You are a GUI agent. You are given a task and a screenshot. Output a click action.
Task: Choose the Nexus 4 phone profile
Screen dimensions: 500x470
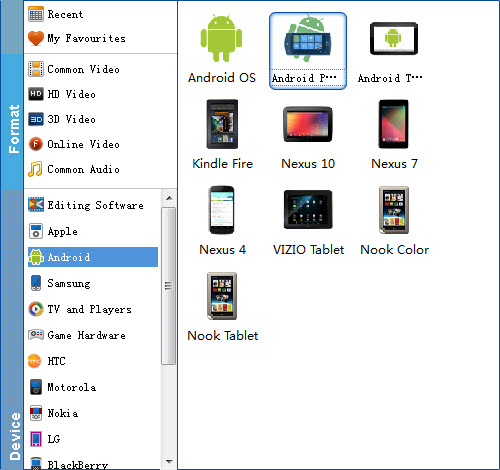(x=222, y=221)
